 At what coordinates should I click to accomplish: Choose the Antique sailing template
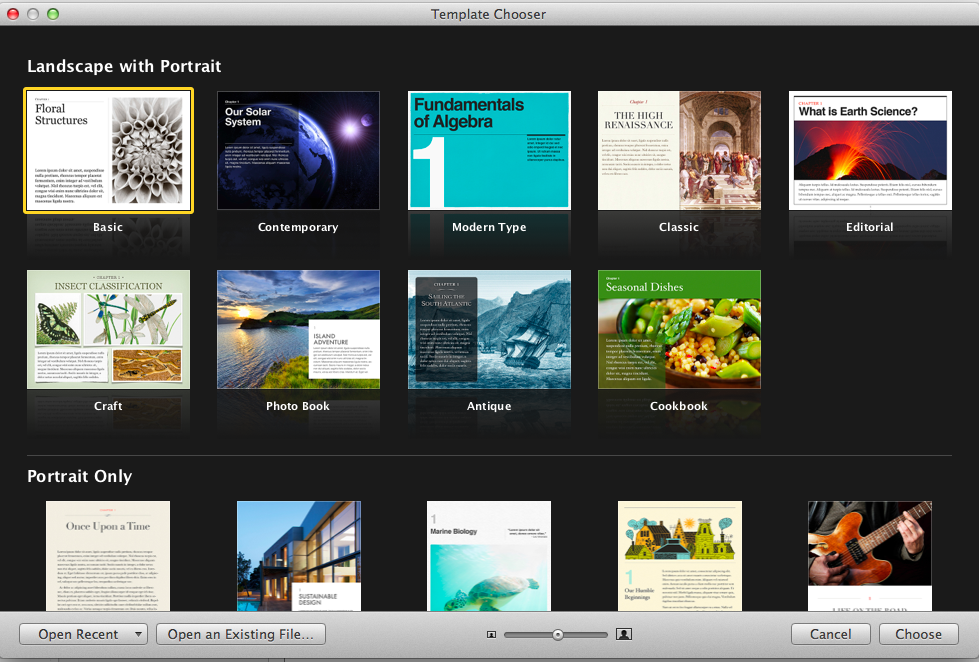pos(489,329)
